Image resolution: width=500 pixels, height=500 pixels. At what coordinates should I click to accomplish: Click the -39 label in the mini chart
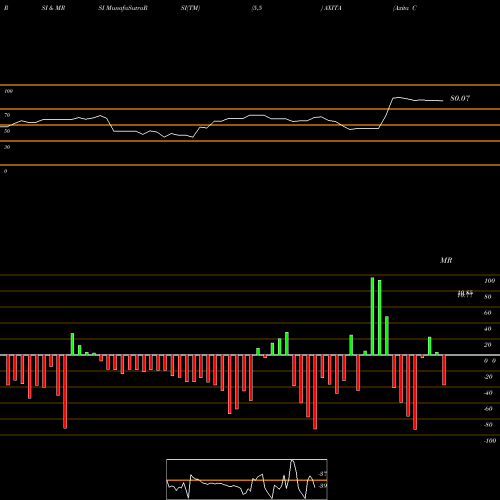point(323,486)
